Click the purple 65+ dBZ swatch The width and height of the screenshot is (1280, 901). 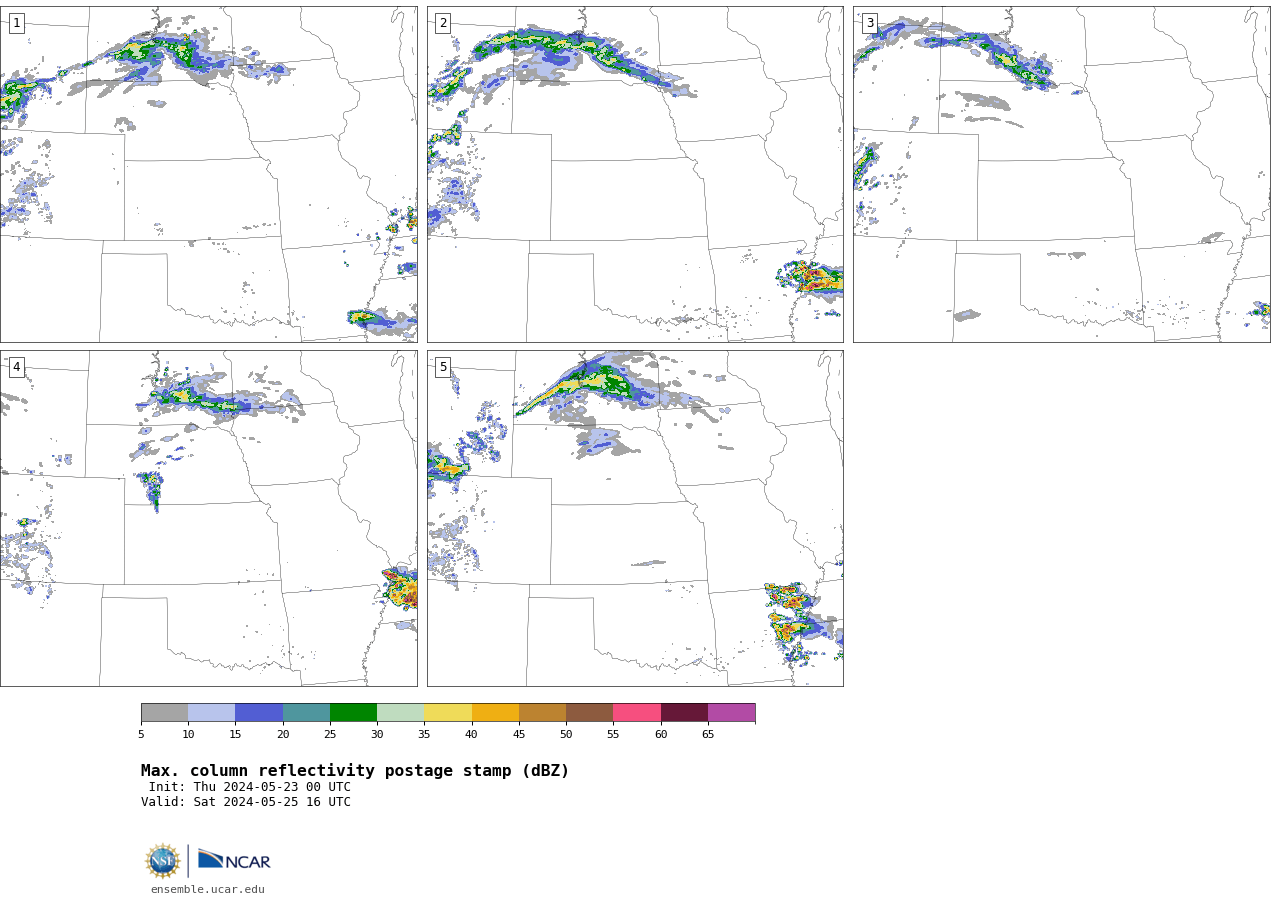732,712
